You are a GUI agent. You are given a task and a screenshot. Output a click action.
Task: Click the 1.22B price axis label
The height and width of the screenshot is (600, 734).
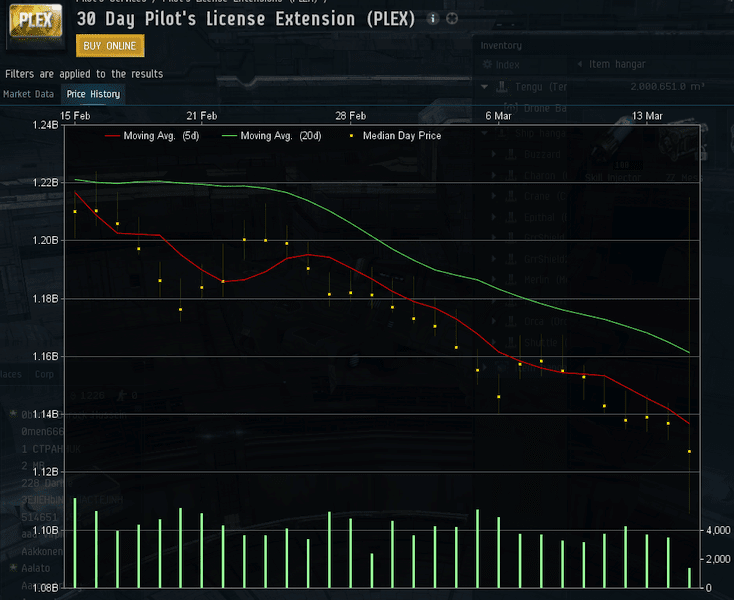tap(45, 182)
